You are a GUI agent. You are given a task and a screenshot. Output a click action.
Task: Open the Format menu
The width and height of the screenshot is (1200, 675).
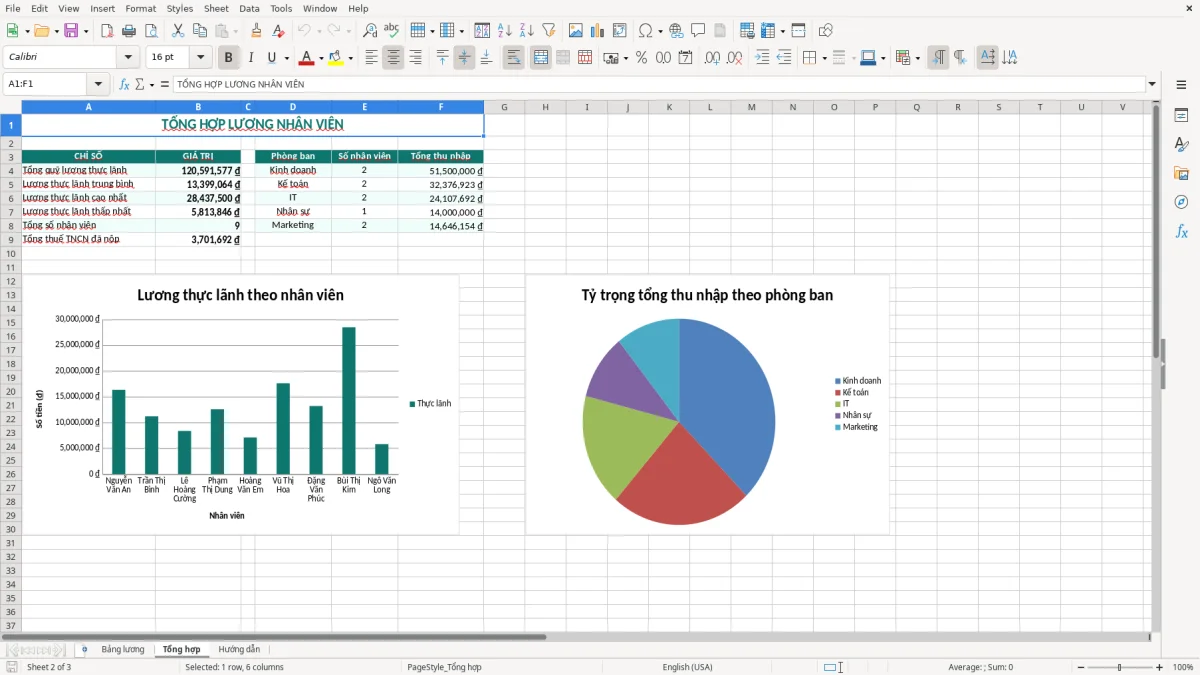[140, 8]
